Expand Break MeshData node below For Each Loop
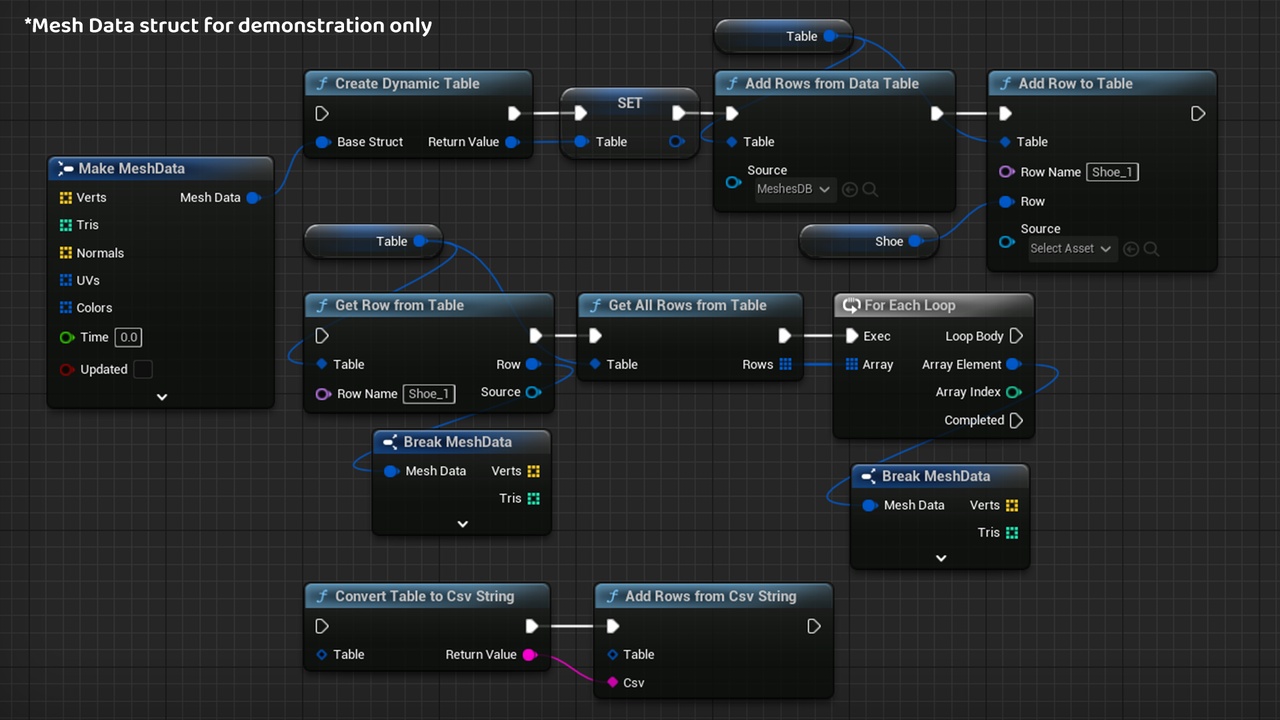Image resolution: width=1280 pixels, height=720 pixels. coord(940,558)
